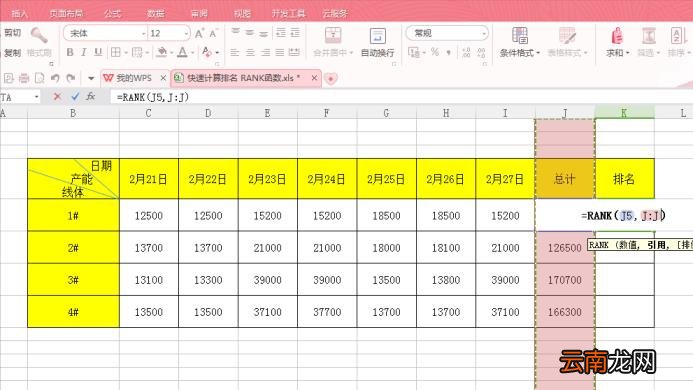Toggle Bold formatting
Viewport: 693px width, 390px height.
click(x=70, y=53)
